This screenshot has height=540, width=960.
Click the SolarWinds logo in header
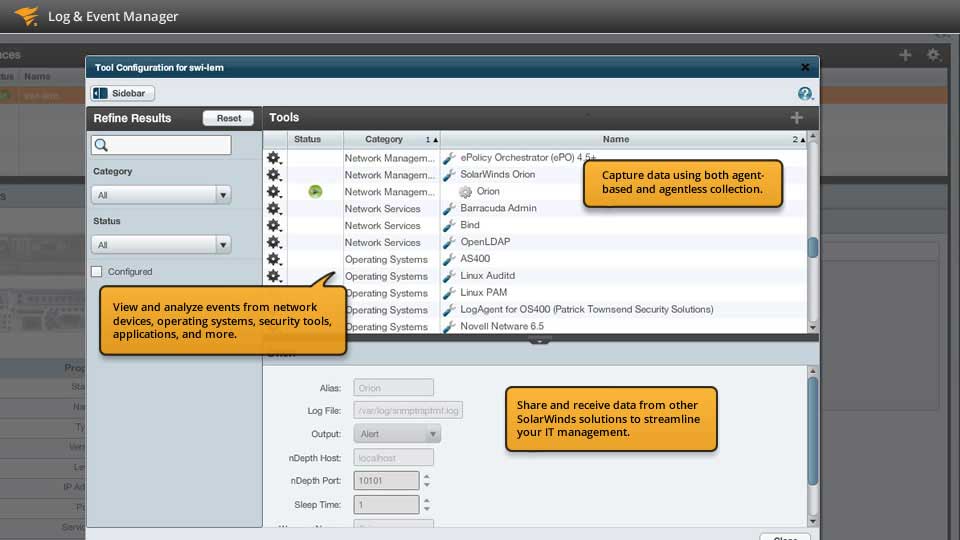tap(27, 16)
